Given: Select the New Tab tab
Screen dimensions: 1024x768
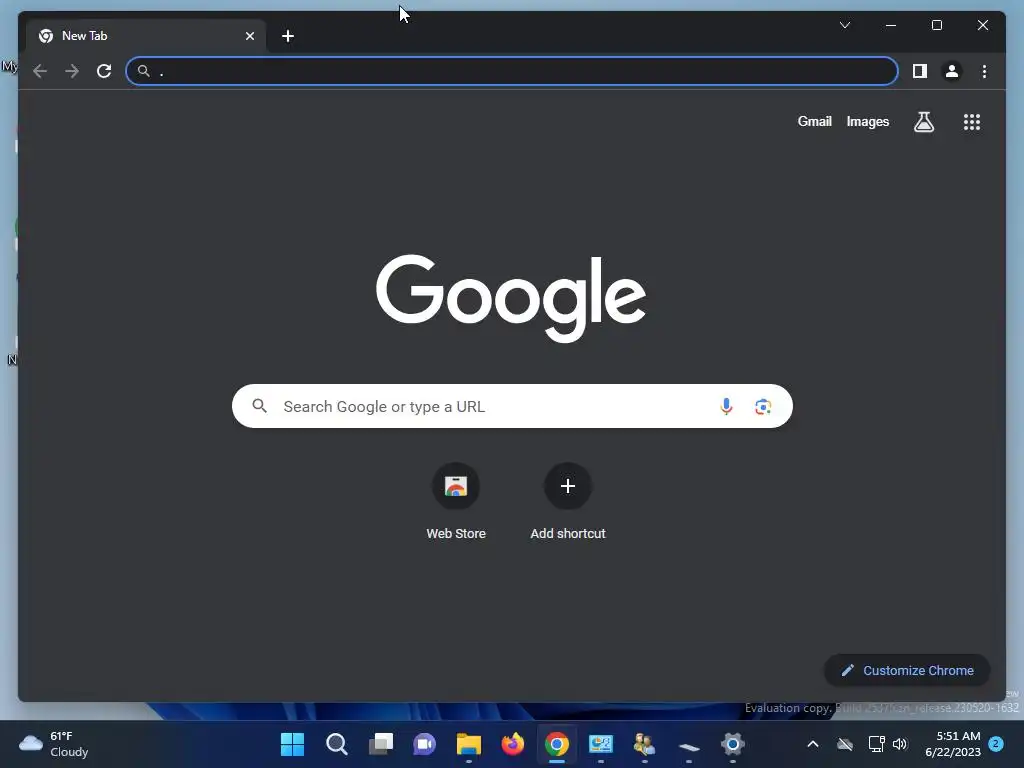Looking at the screenshot, I should pyautogui.click(x=146, y=36).
